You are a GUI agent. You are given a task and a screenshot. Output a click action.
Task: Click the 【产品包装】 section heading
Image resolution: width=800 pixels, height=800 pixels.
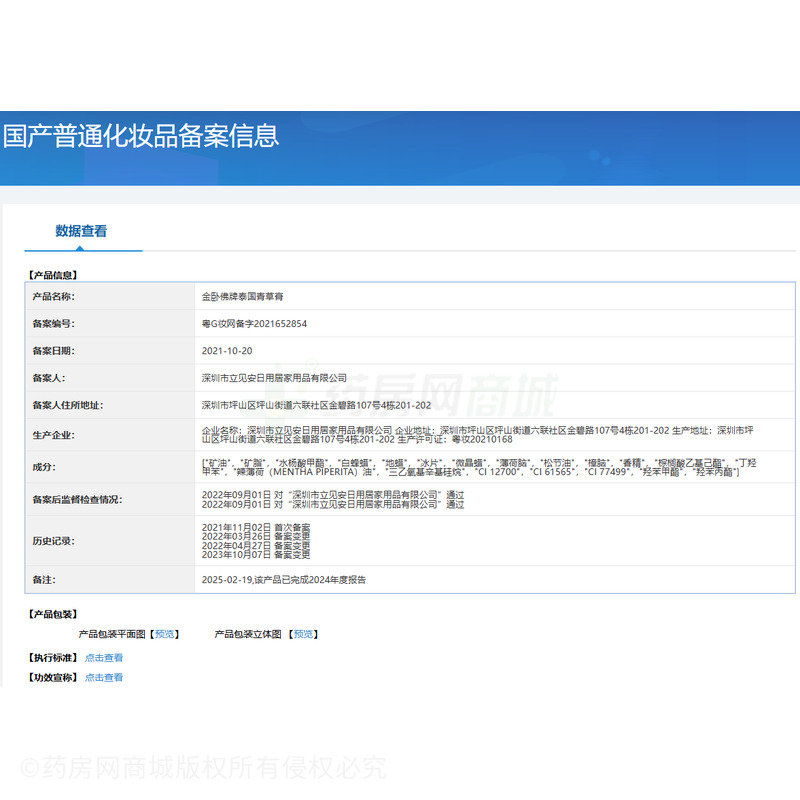pos(52,614)
